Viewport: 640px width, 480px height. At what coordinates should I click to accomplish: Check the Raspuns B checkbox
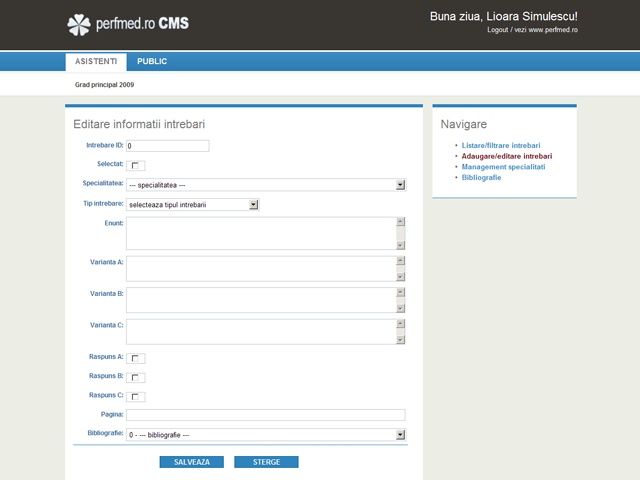[137, 377]
